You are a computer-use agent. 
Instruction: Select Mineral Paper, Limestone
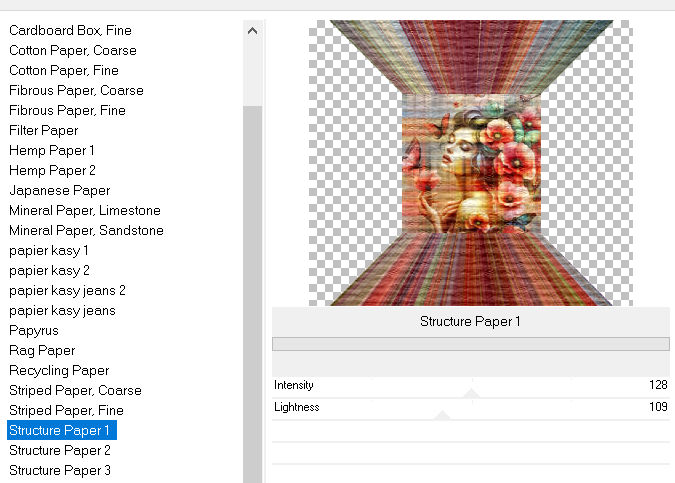pyautogui.click(x=85, y=211)
